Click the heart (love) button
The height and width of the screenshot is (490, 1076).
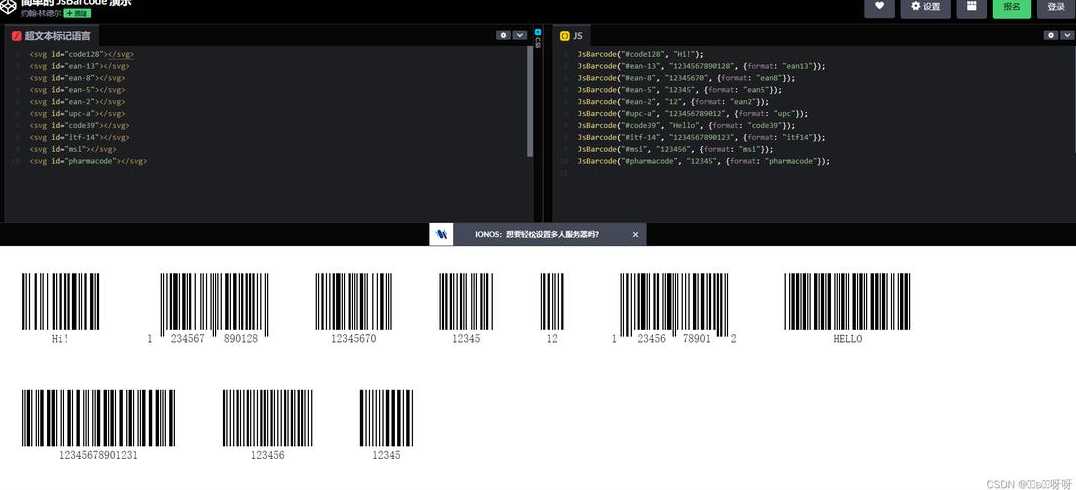[x=879, y=7]
